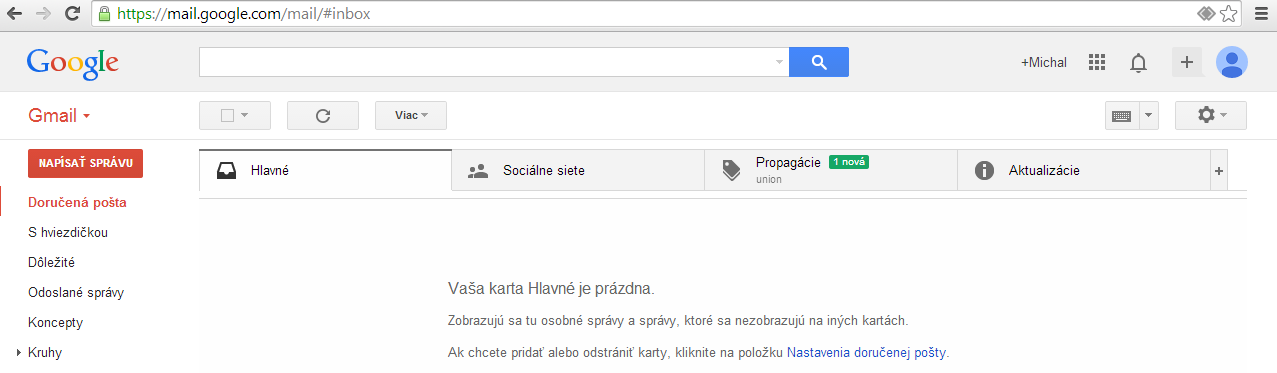Click the diamond extension icon in the address bar

(x=1207, y=14)
